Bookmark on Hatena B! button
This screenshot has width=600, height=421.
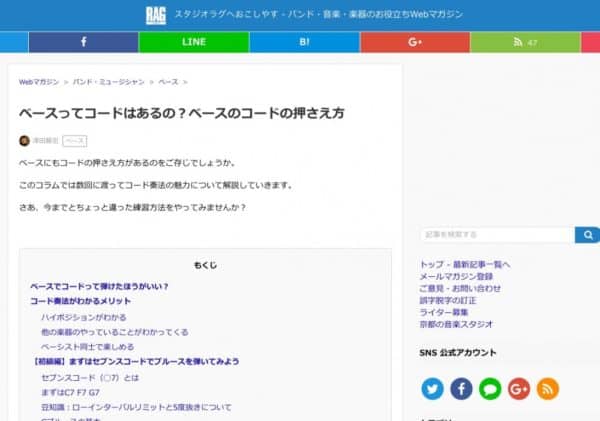(305, 42)
